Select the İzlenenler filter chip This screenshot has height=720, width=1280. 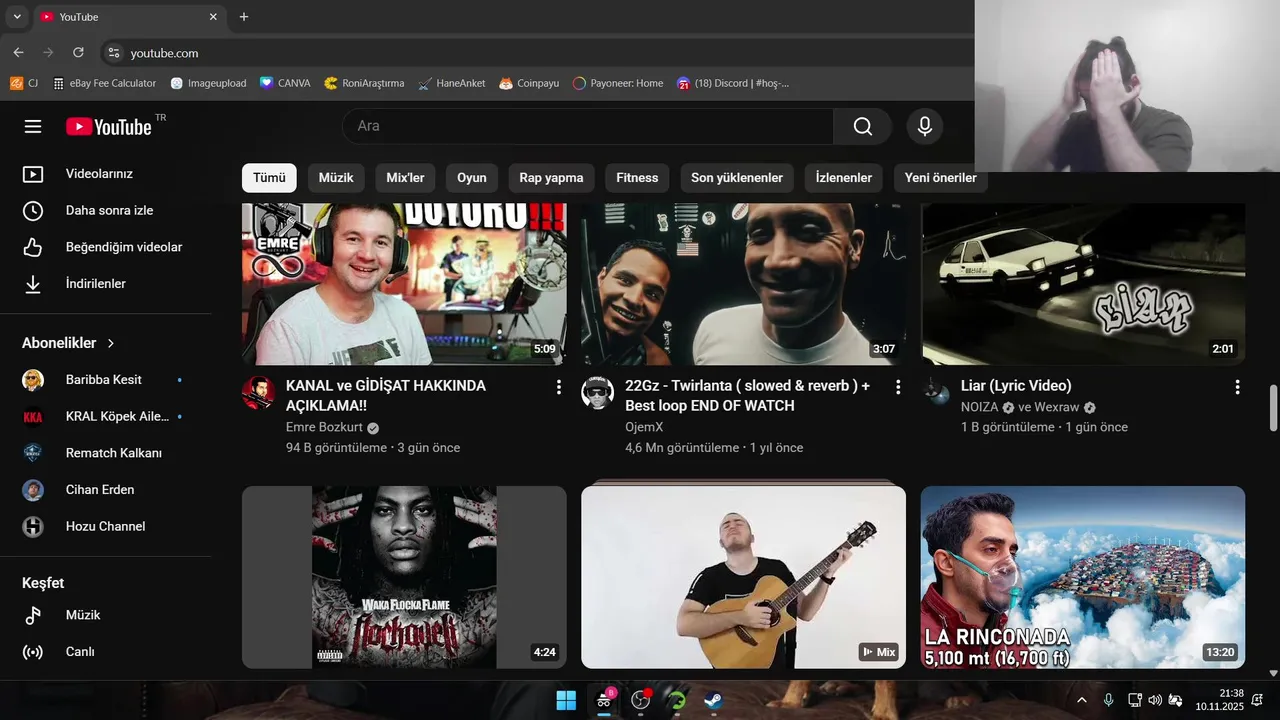click(844, 178)
